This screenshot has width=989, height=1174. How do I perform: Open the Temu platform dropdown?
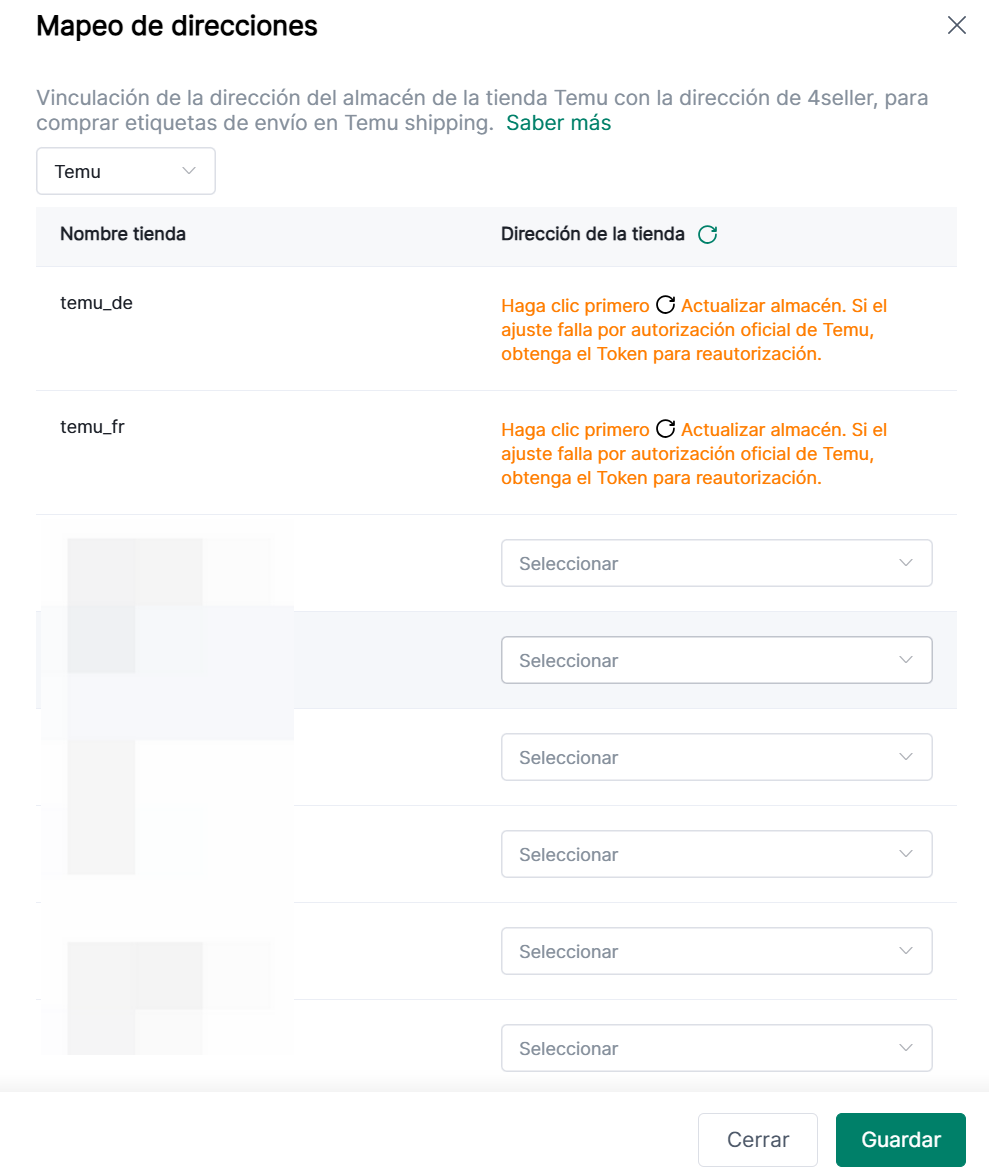125,171
